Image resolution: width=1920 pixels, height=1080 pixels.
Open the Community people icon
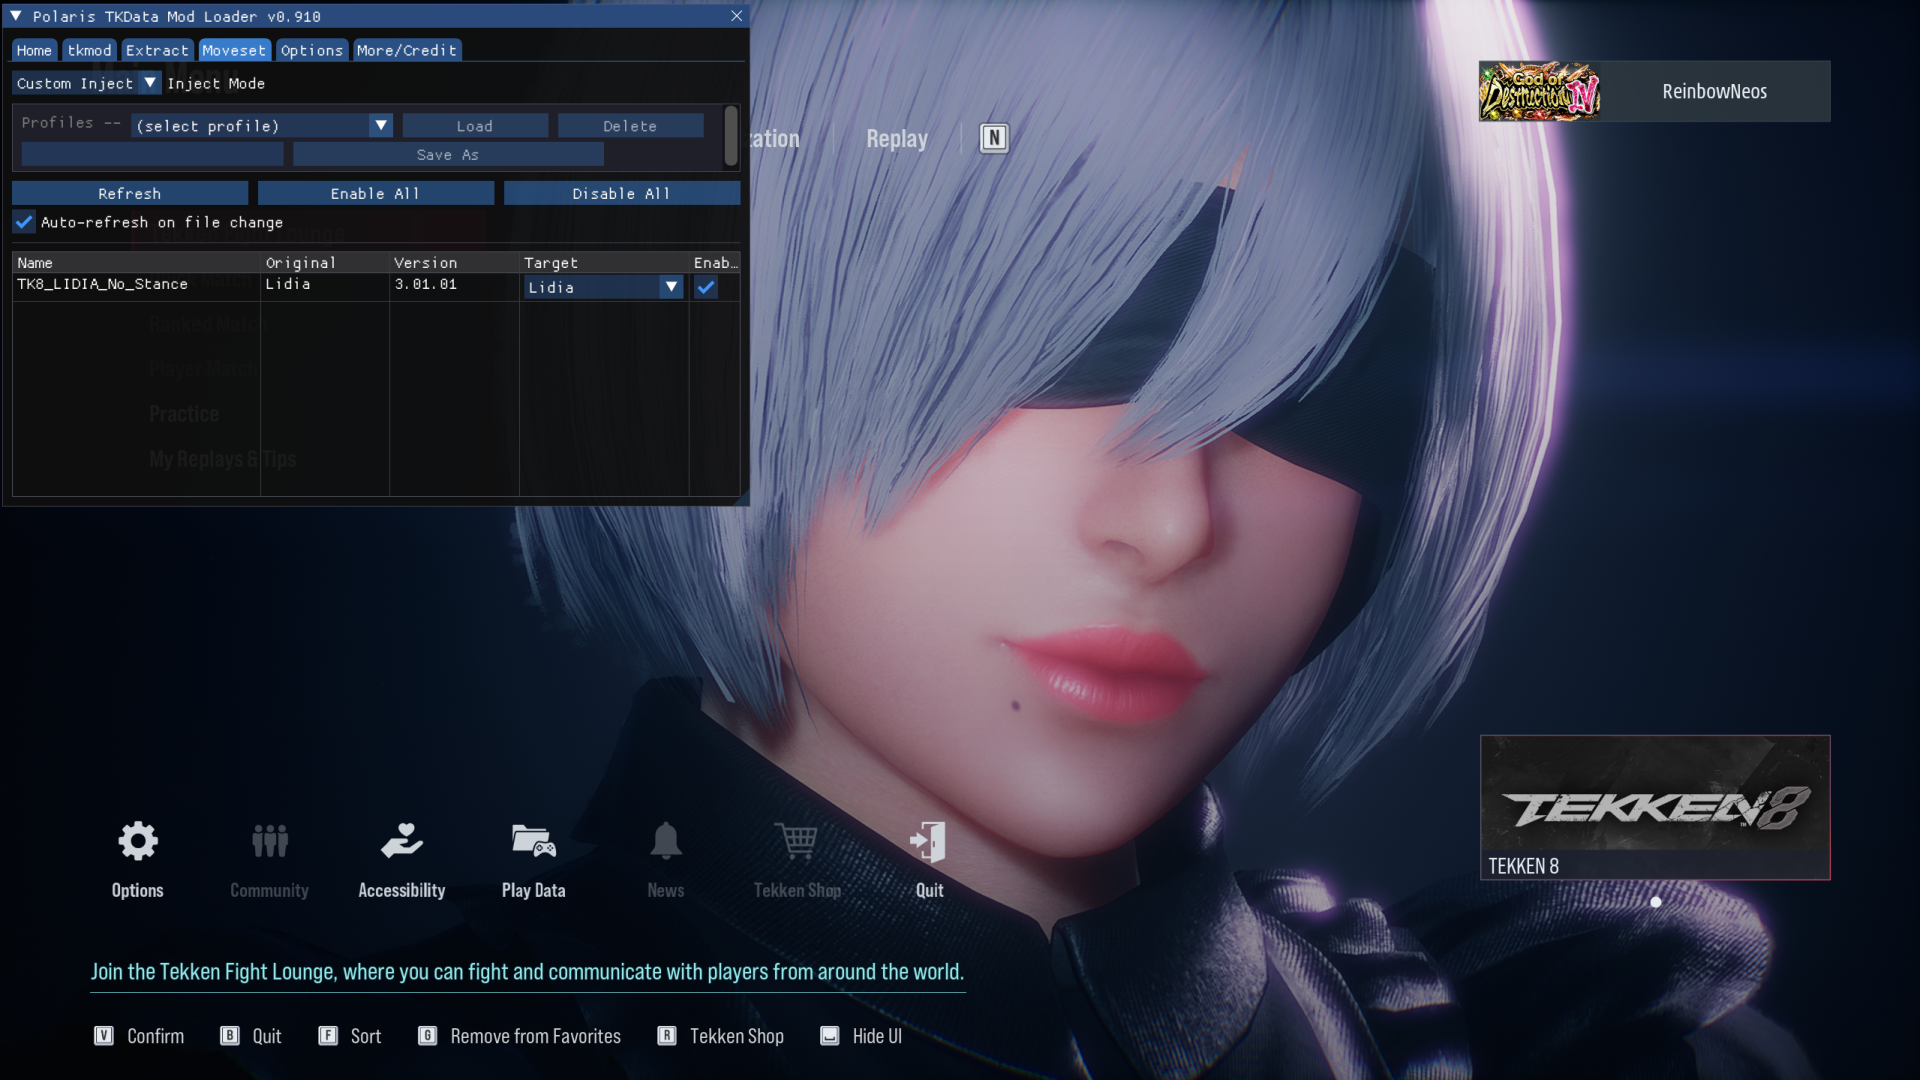270,842
